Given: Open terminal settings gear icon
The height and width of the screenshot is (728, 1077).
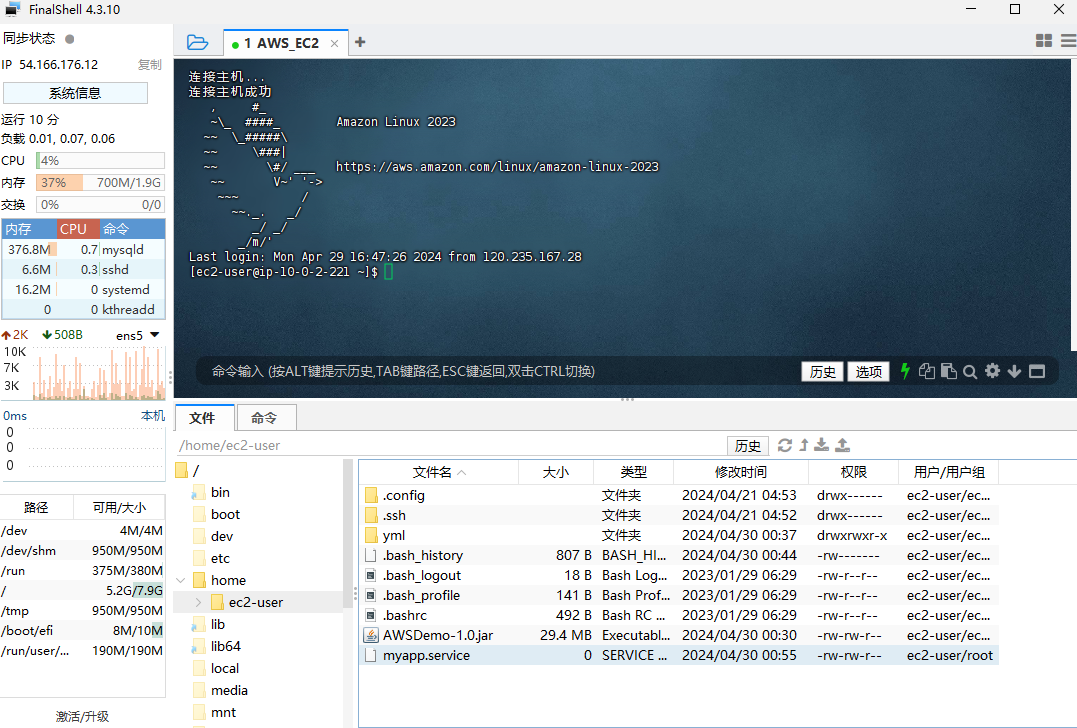Looking at the screenshot, I should 993,371.
